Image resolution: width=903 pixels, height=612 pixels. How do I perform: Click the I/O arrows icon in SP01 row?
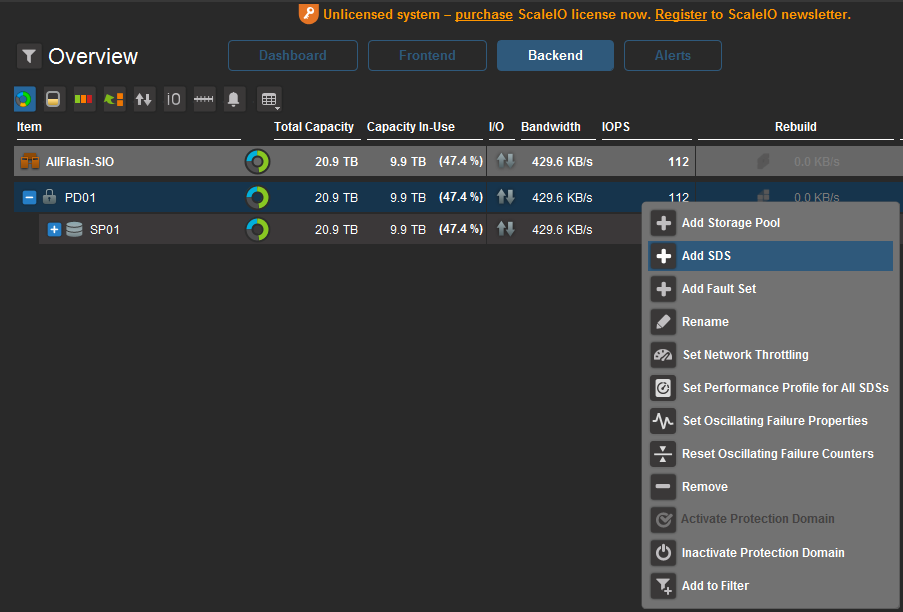[506, 229]
